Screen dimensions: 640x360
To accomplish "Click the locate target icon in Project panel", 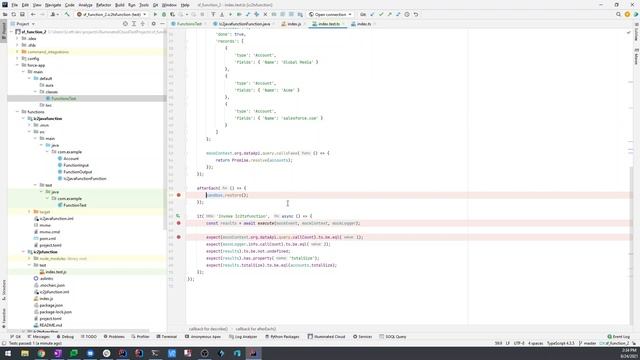I will coord(125,24).
